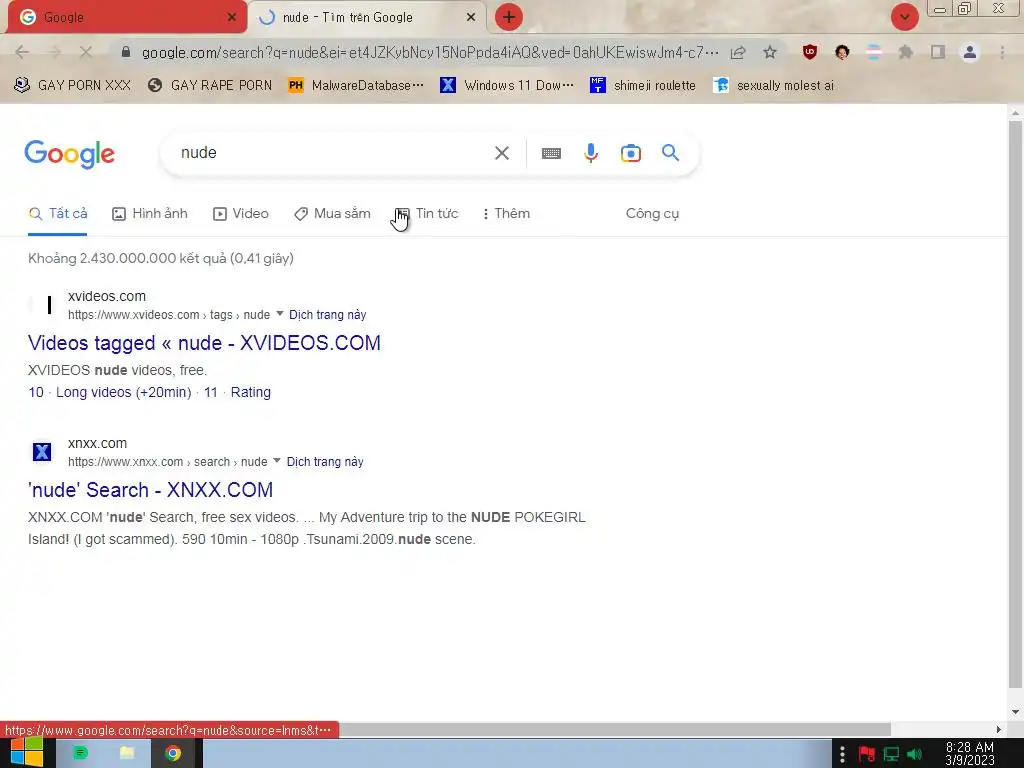Open the taskbar clock showing 8:28 AM
This screenshot has height=768, width=1024.
tap(970, 754)
